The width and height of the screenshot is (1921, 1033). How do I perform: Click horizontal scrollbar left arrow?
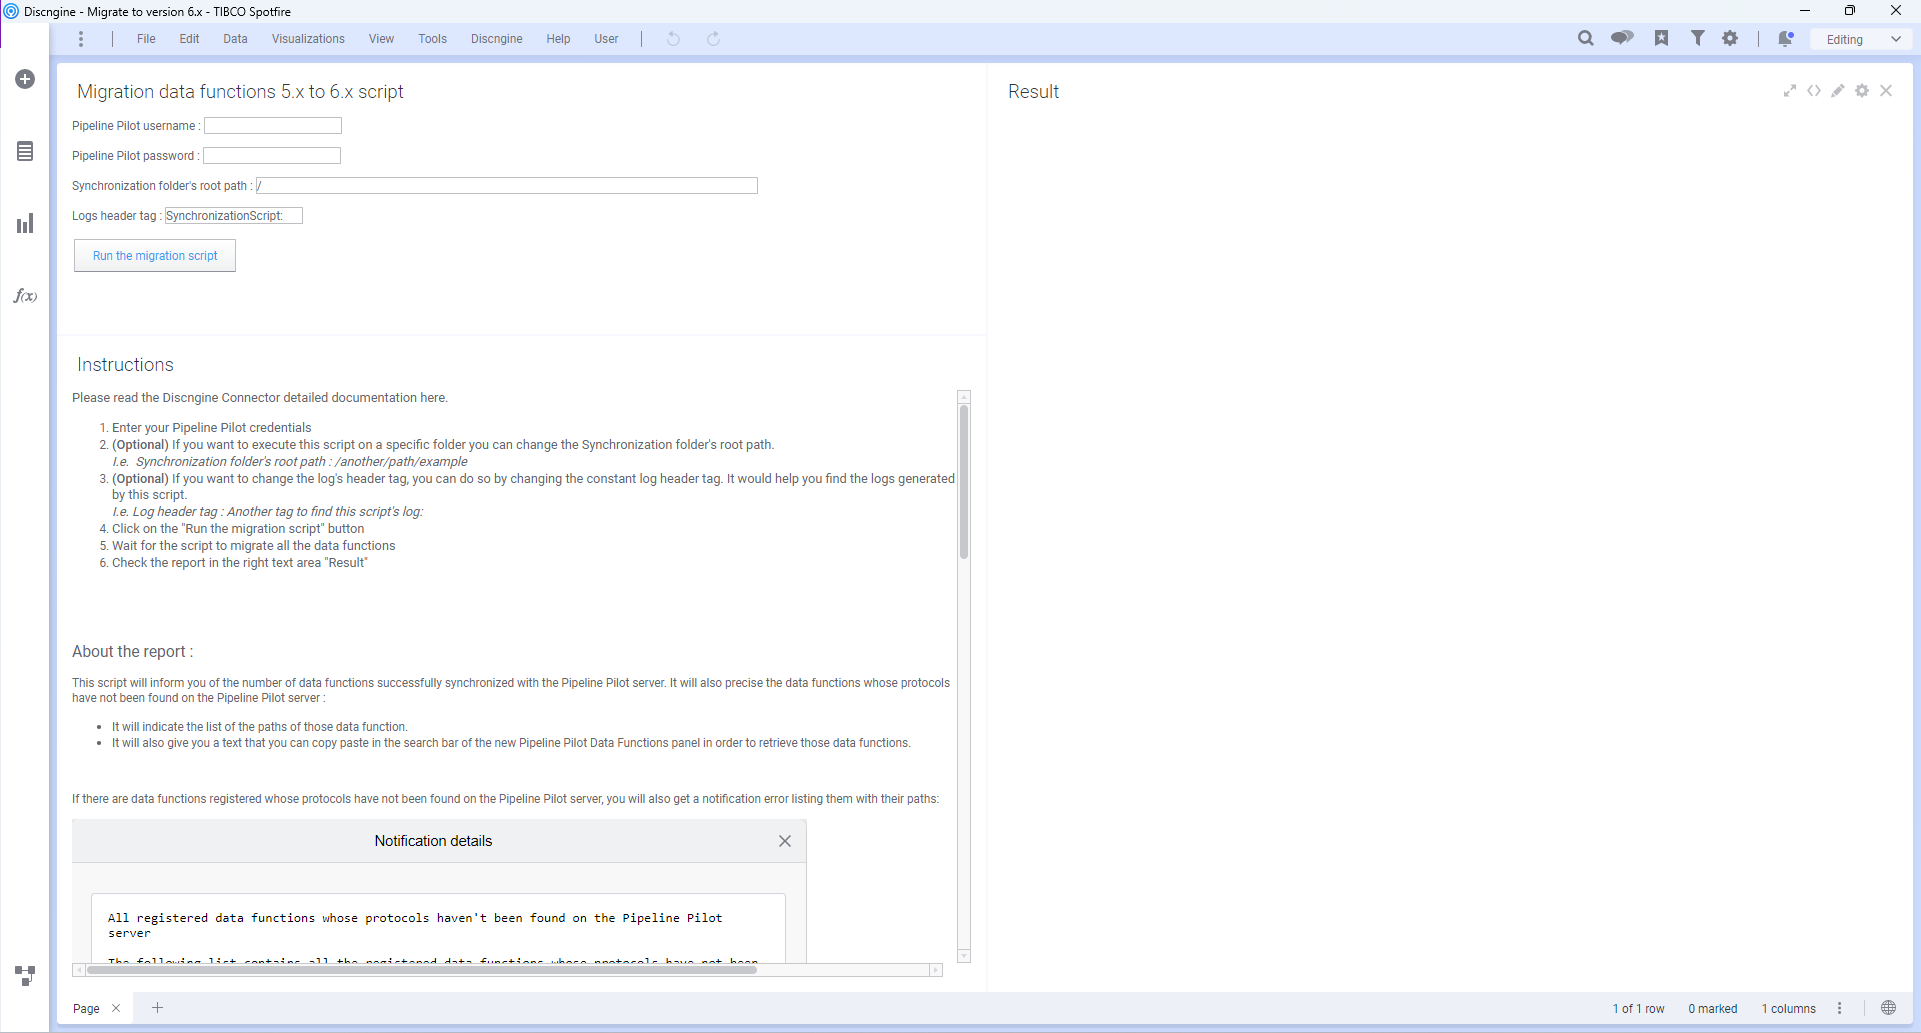78,970
